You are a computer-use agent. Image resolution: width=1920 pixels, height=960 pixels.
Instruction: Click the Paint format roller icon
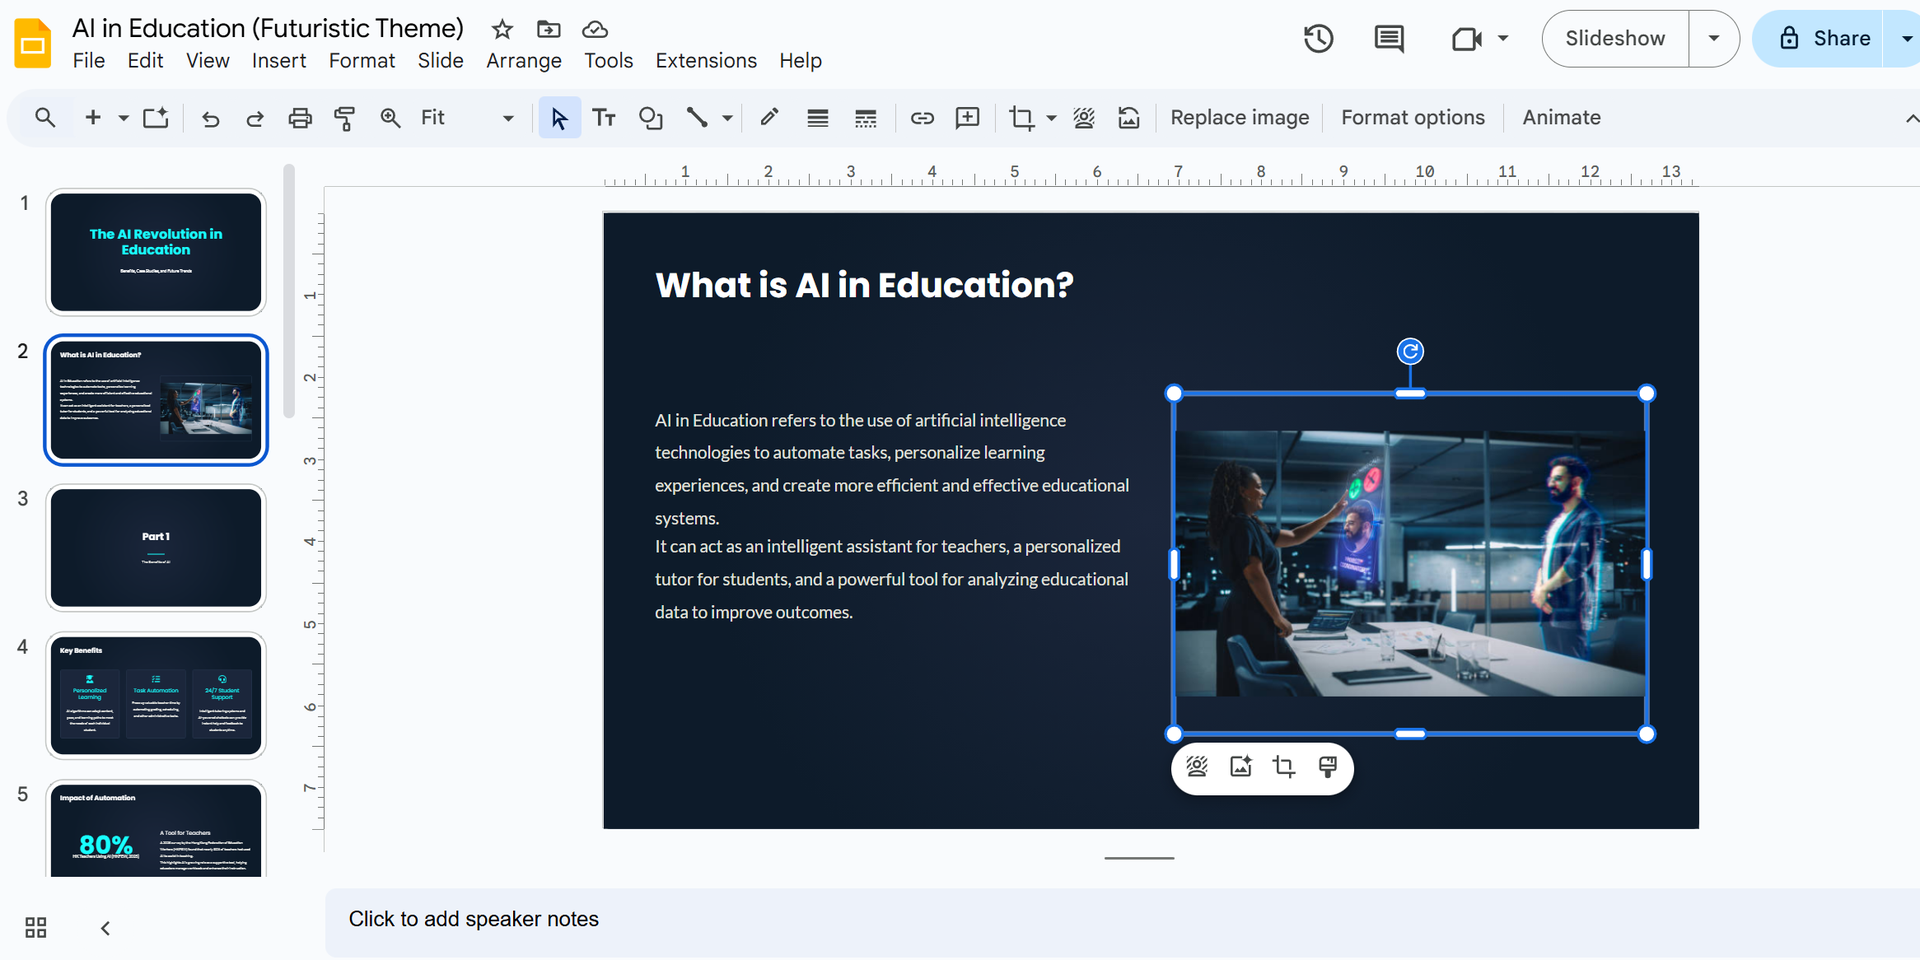point(344,118)
